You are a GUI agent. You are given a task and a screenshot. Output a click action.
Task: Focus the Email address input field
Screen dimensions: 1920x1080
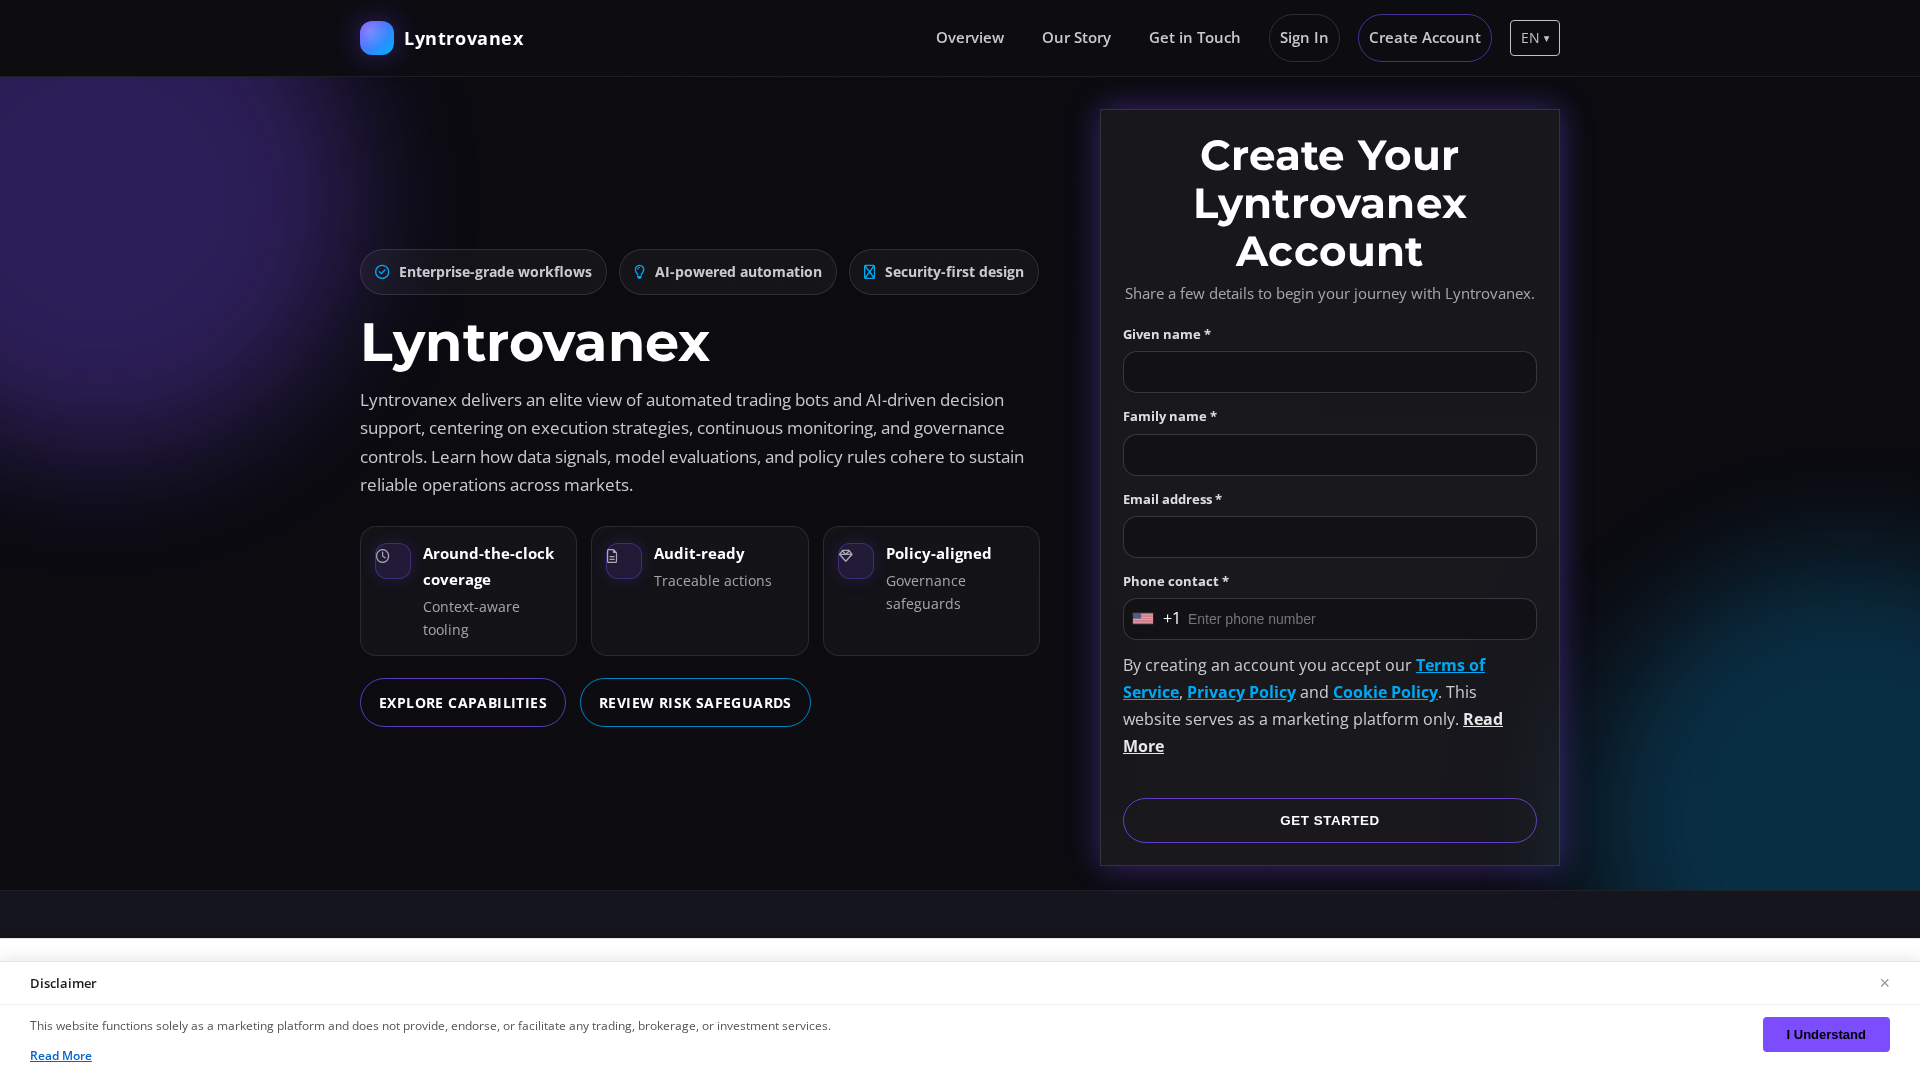point(1330,537)
